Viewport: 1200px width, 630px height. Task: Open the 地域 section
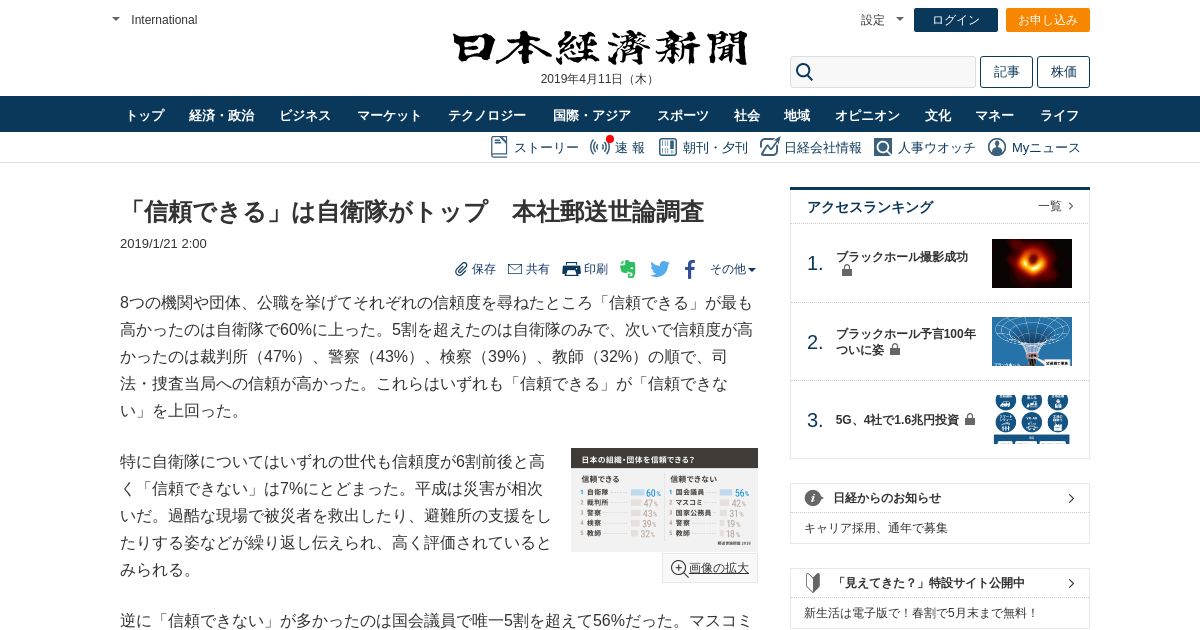[x=797, y=115]
